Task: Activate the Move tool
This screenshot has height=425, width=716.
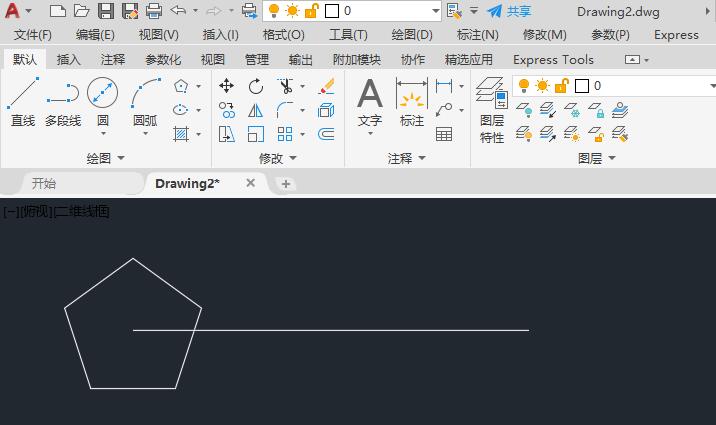Action: coord(226,86)
